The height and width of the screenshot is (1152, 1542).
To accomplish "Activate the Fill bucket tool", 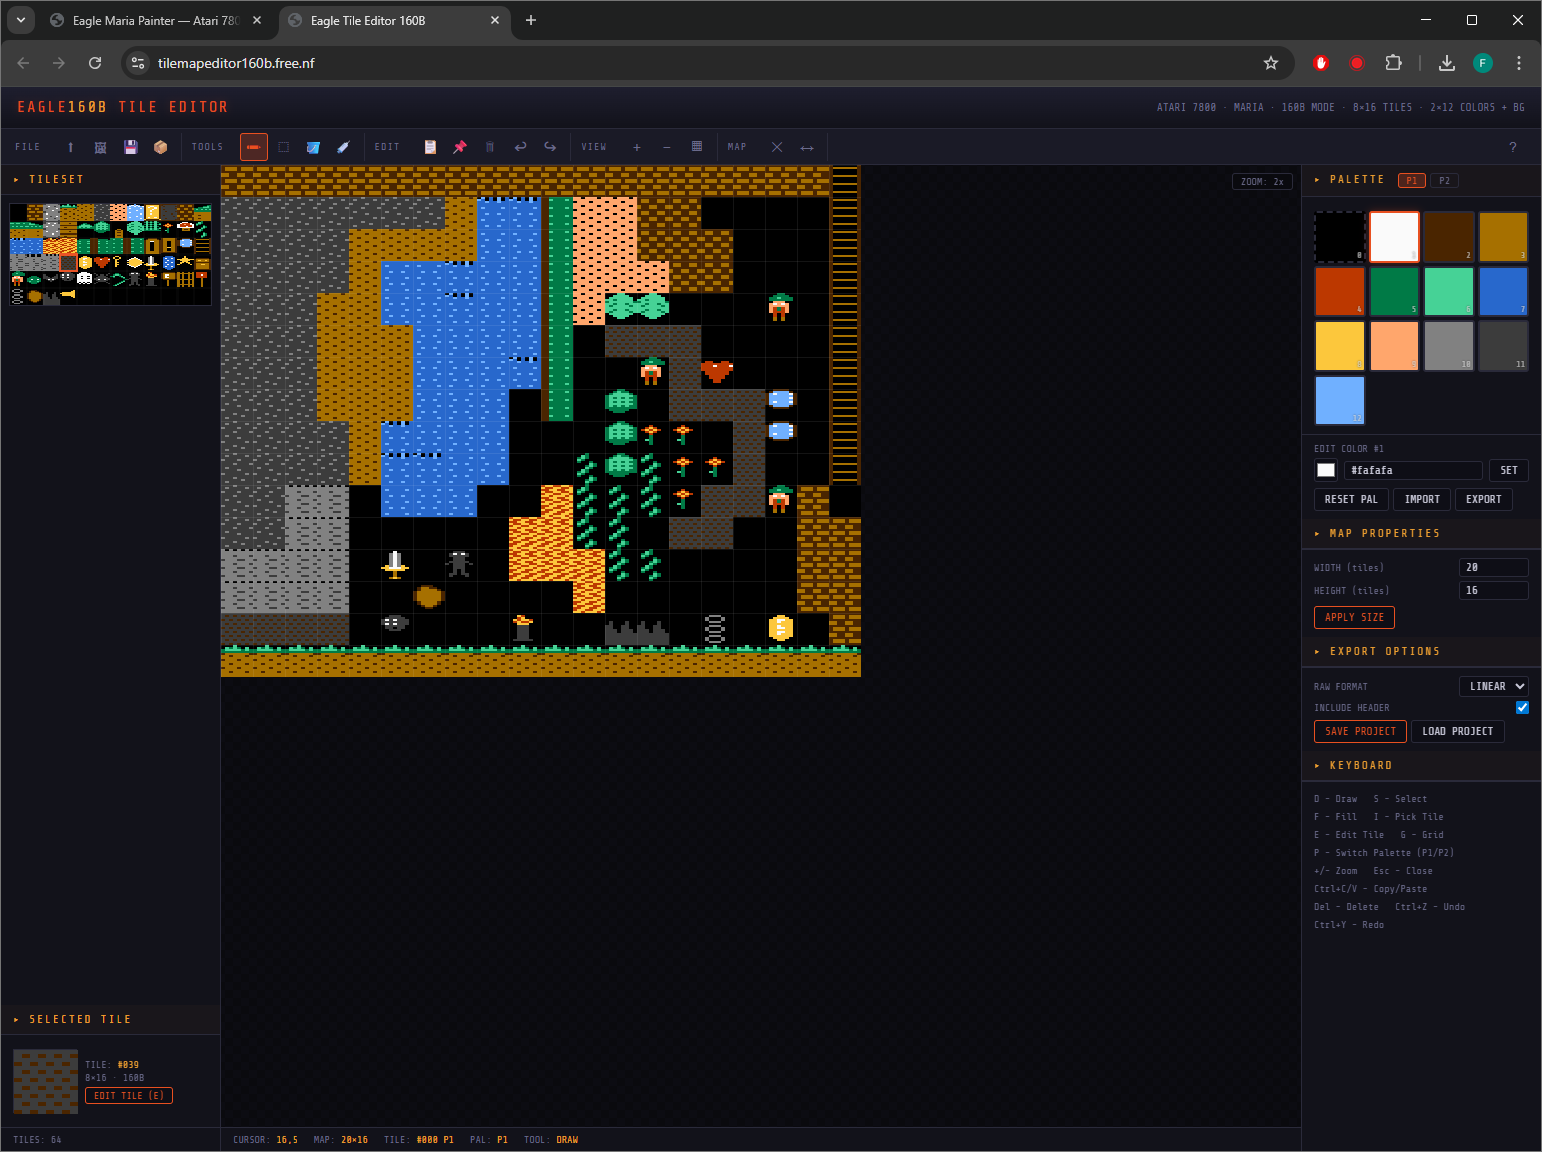I will pyautogui.click(x=313, y=147).
